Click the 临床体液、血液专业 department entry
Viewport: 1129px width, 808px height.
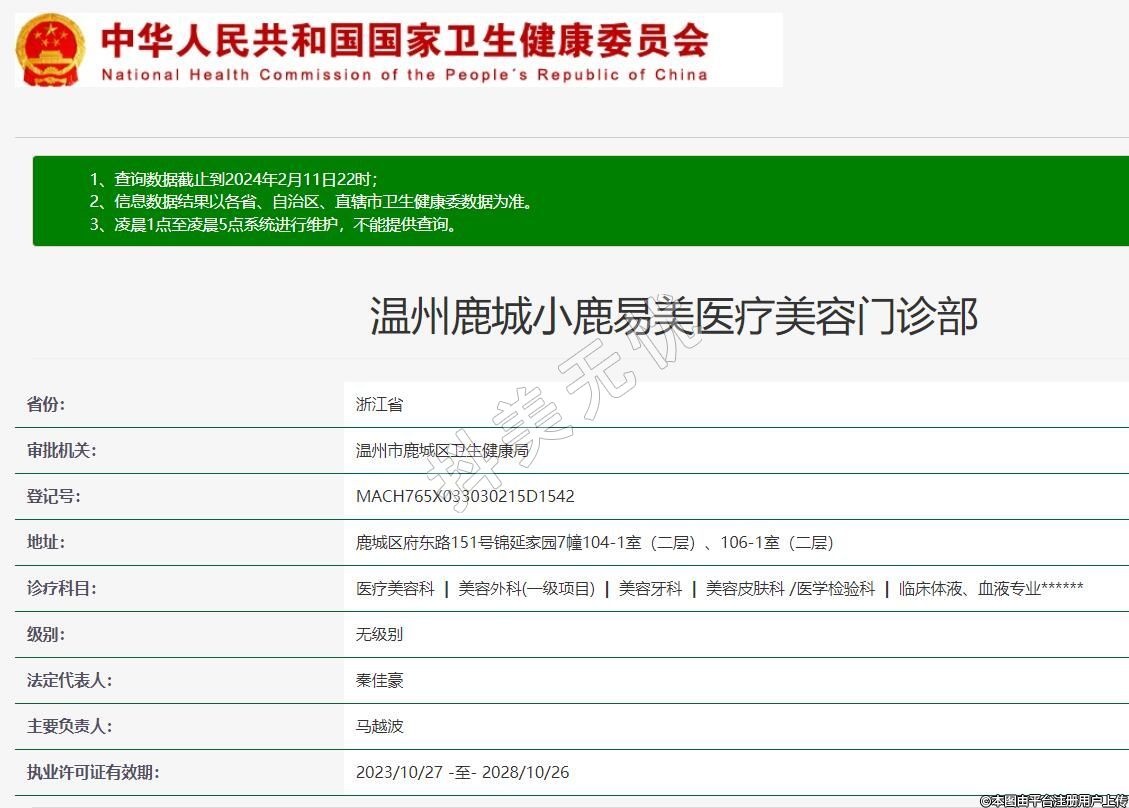click(990, 589)
